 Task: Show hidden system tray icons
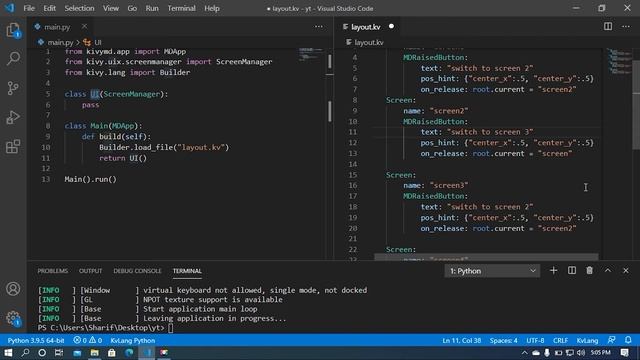click(x=524, y=353)
